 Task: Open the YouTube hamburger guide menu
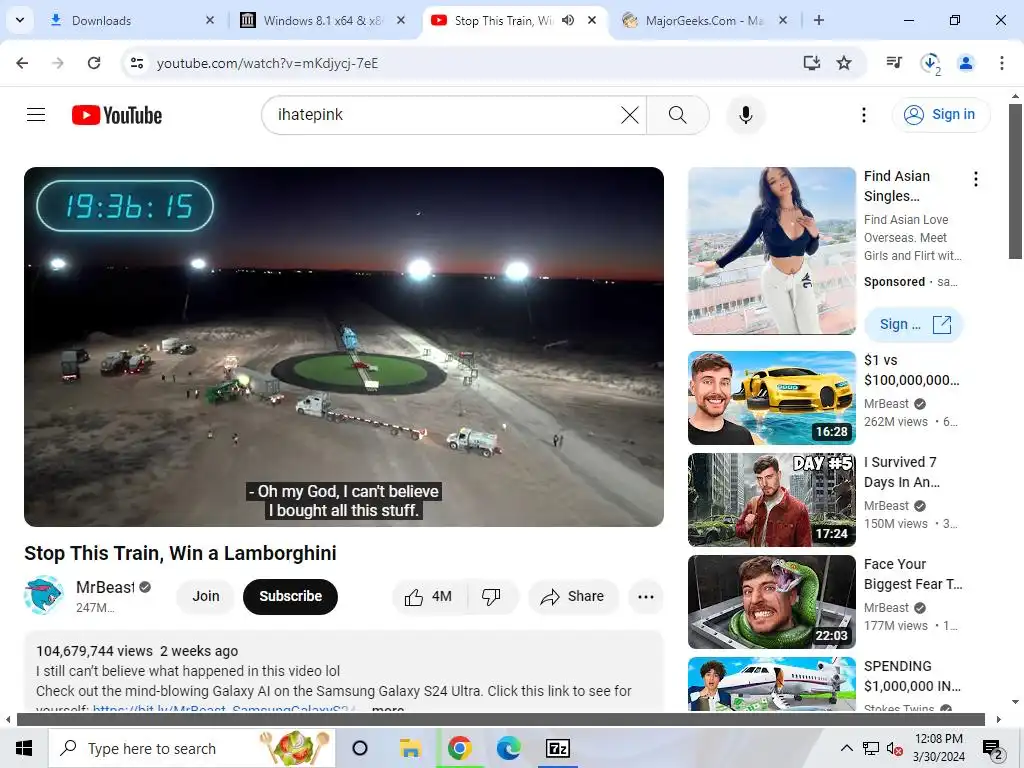36,115
